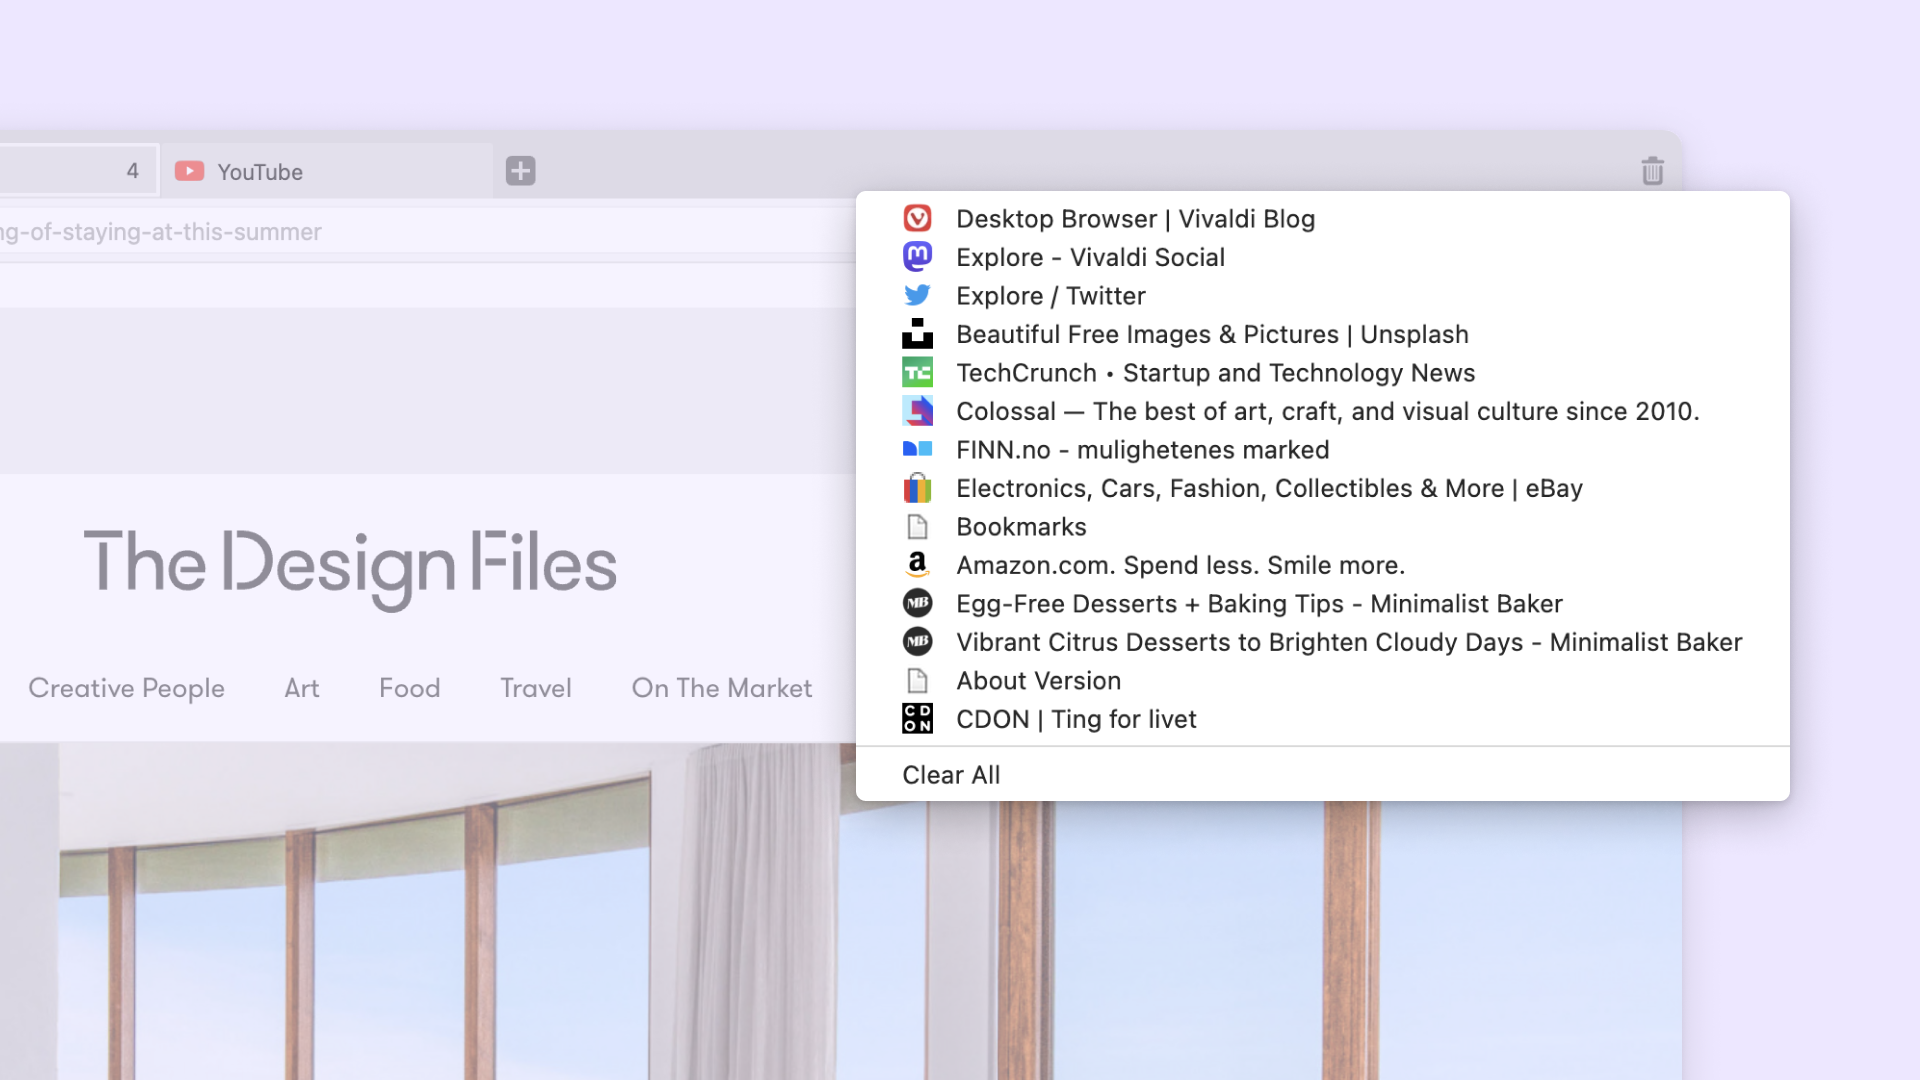The width and height of the screenshot is (1920, 1080).
Task: Open the closed tabs trash can icon
Action: 1652,171
